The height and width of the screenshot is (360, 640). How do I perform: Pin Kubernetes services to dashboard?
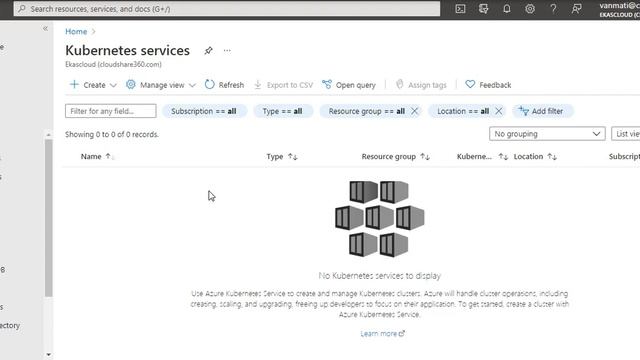click(x=208, y=51)
